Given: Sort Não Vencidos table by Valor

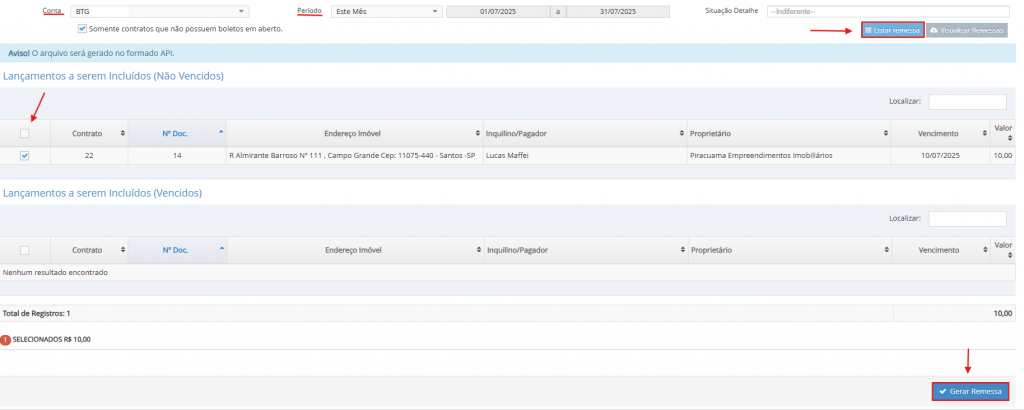Looking at the screenshot, I should (1003, 133).
